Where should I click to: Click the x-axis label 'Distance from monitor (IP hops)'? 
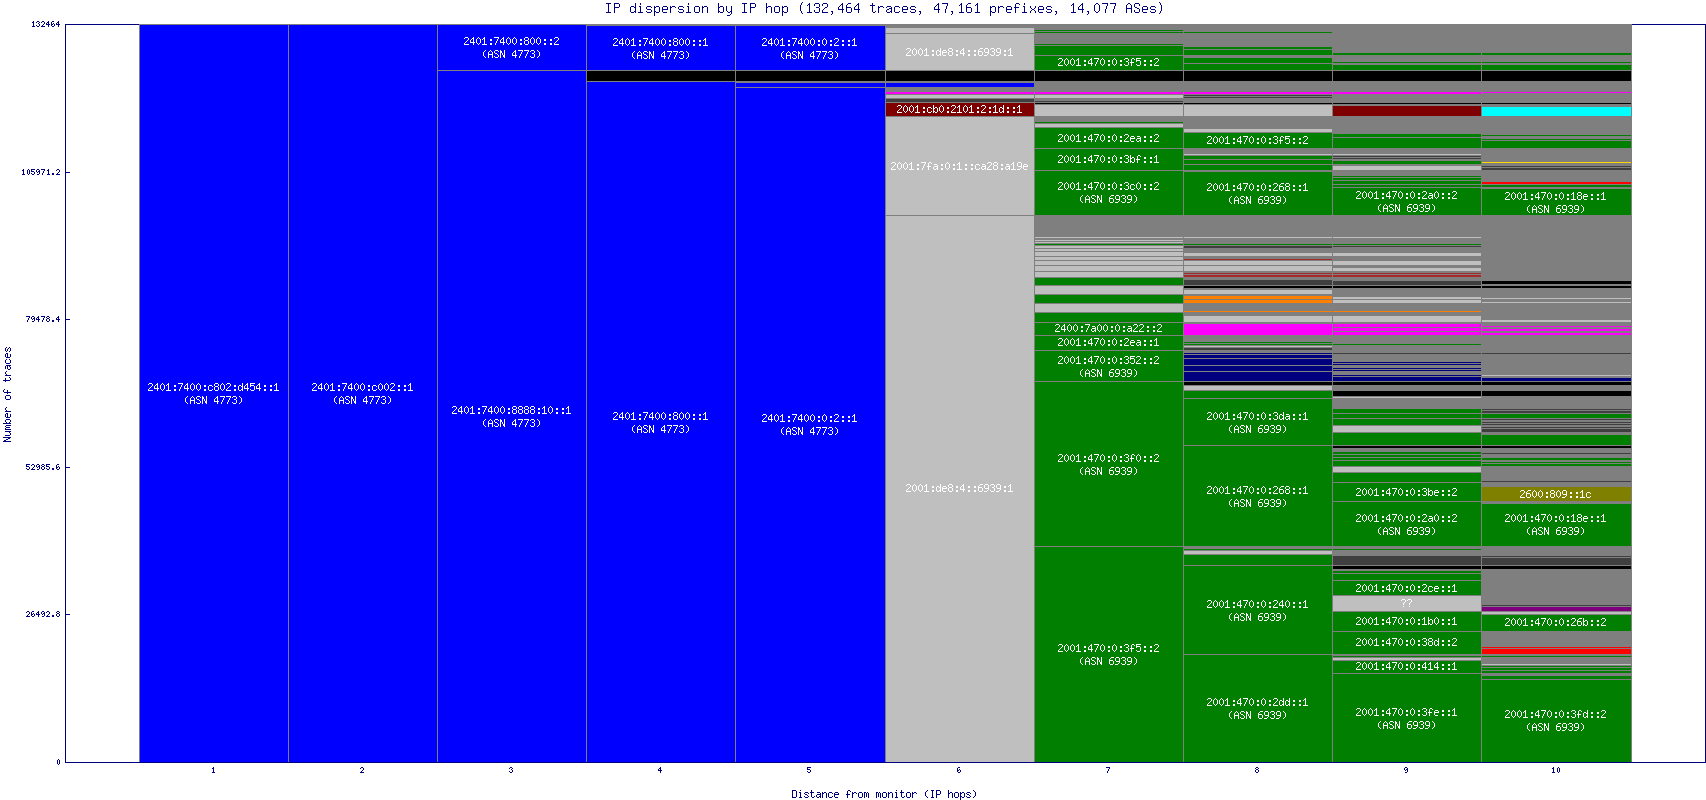tap(884, 794)
